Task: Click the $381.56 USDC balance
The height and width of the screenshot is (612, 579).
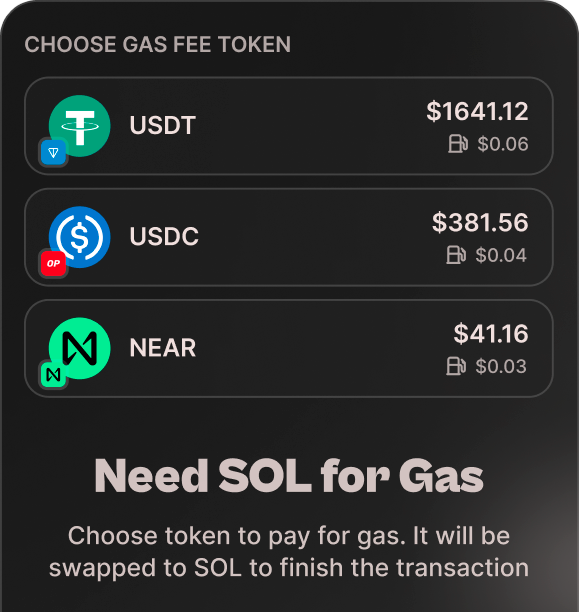Action: pyautogui.click(x=480, y=222)
